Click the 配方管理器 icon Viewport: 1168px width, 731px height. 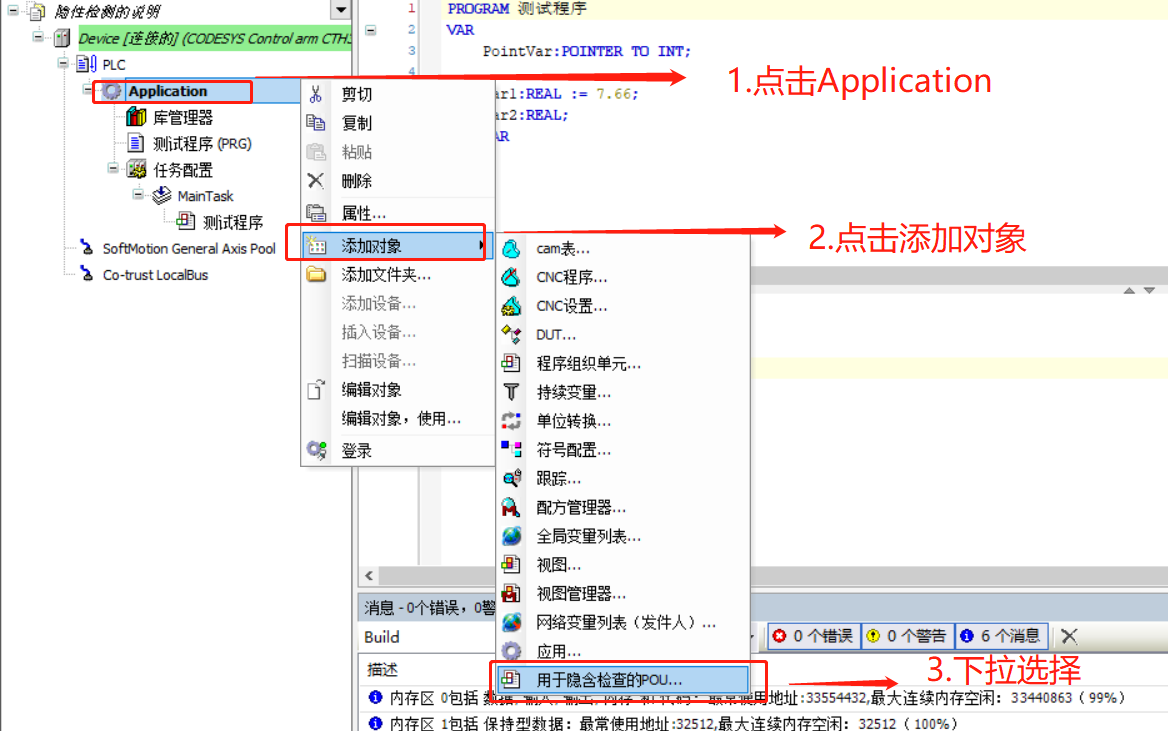511,507
